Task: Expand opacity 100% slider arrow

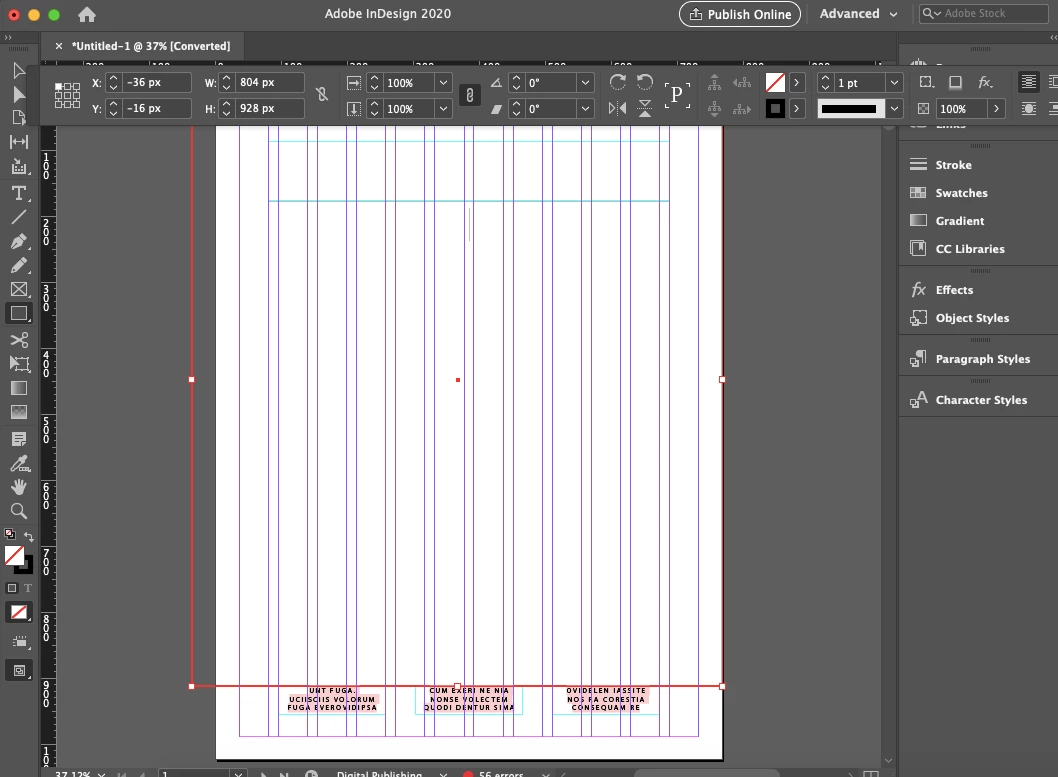Action: click(996, 109)
